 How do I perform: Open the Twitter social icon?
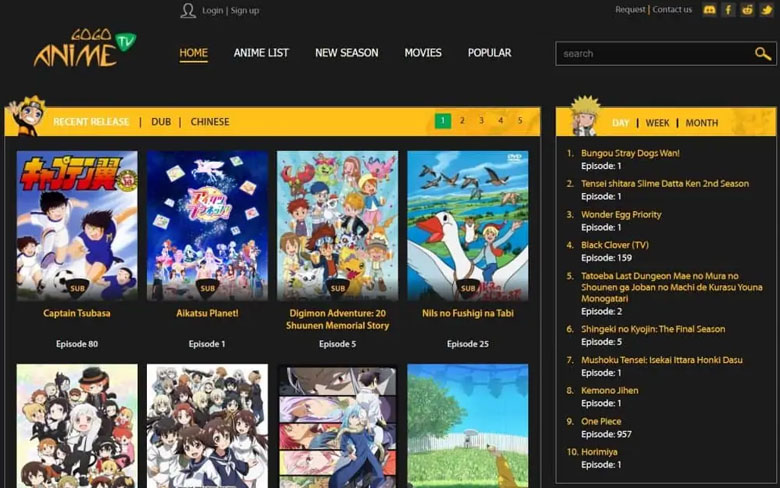coord(767,9)
